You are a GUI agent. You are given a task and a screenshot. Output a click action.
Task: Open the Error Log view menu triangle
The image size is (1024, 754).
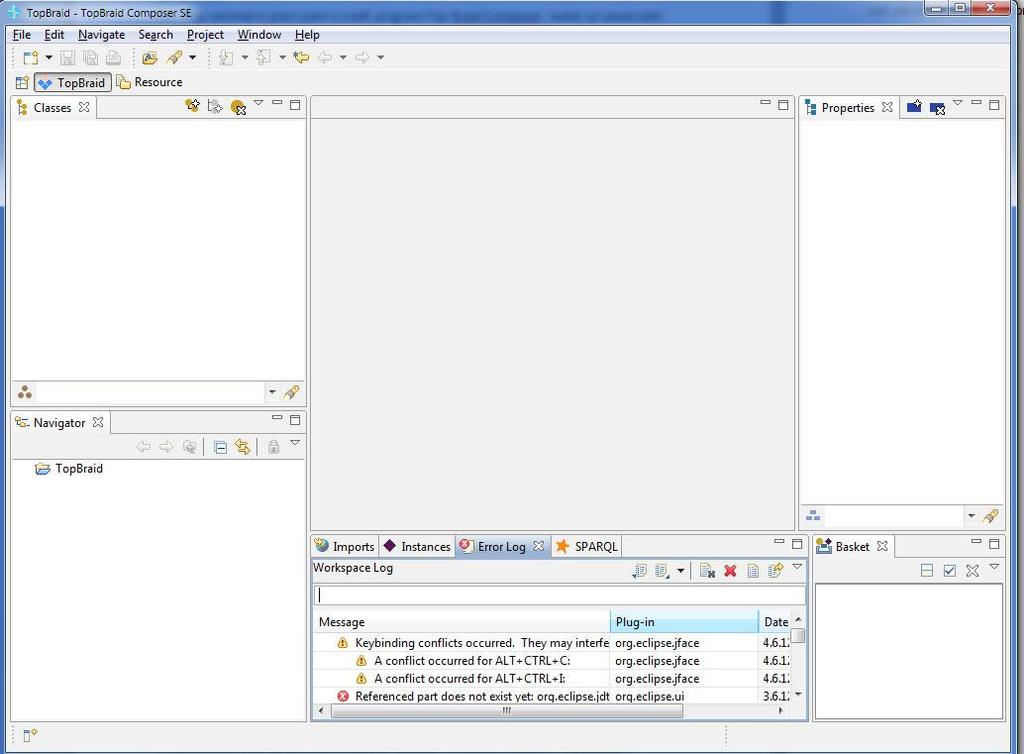(x=797, y=567)
